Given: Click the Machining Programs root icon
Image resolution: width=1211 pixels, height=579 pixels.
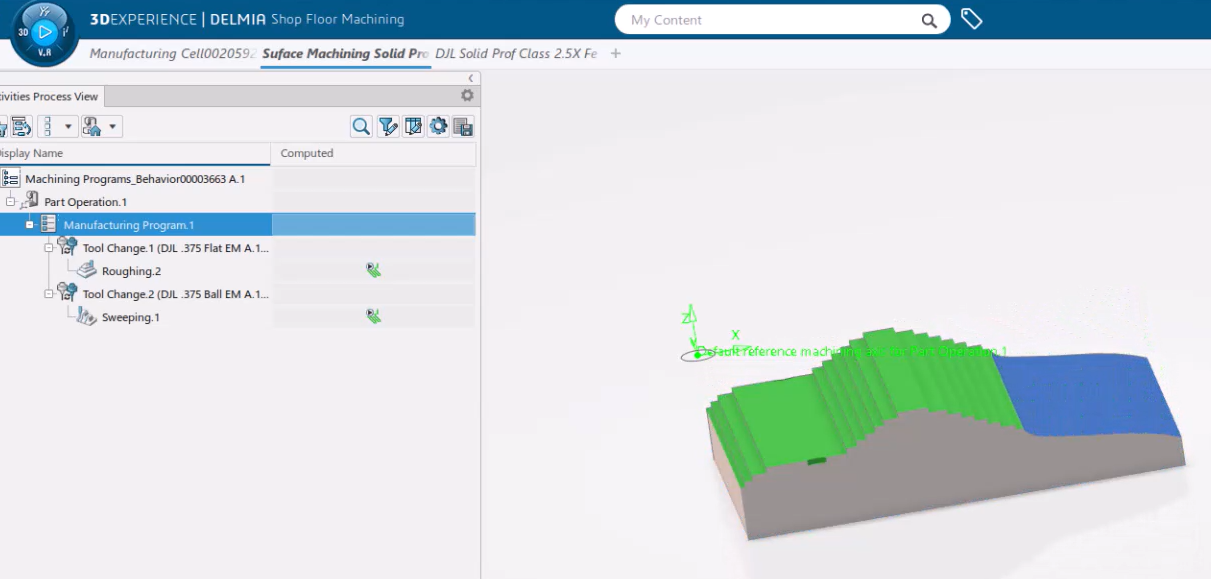Looking at the screenshot, I should pyautogui.click(x=11, y=179).
